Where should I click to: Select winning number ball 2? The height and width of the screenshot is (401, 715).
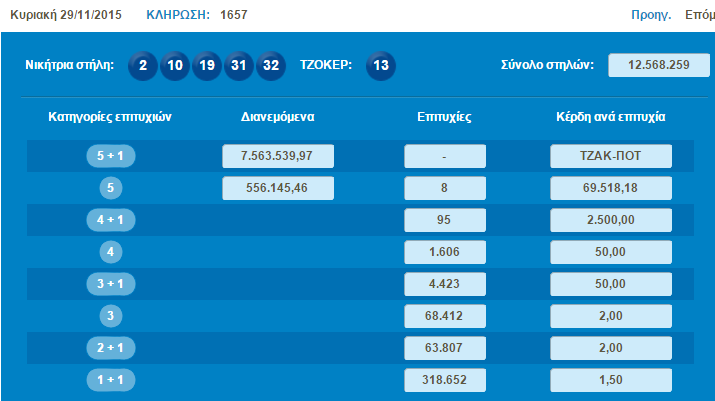click(143, 66)
